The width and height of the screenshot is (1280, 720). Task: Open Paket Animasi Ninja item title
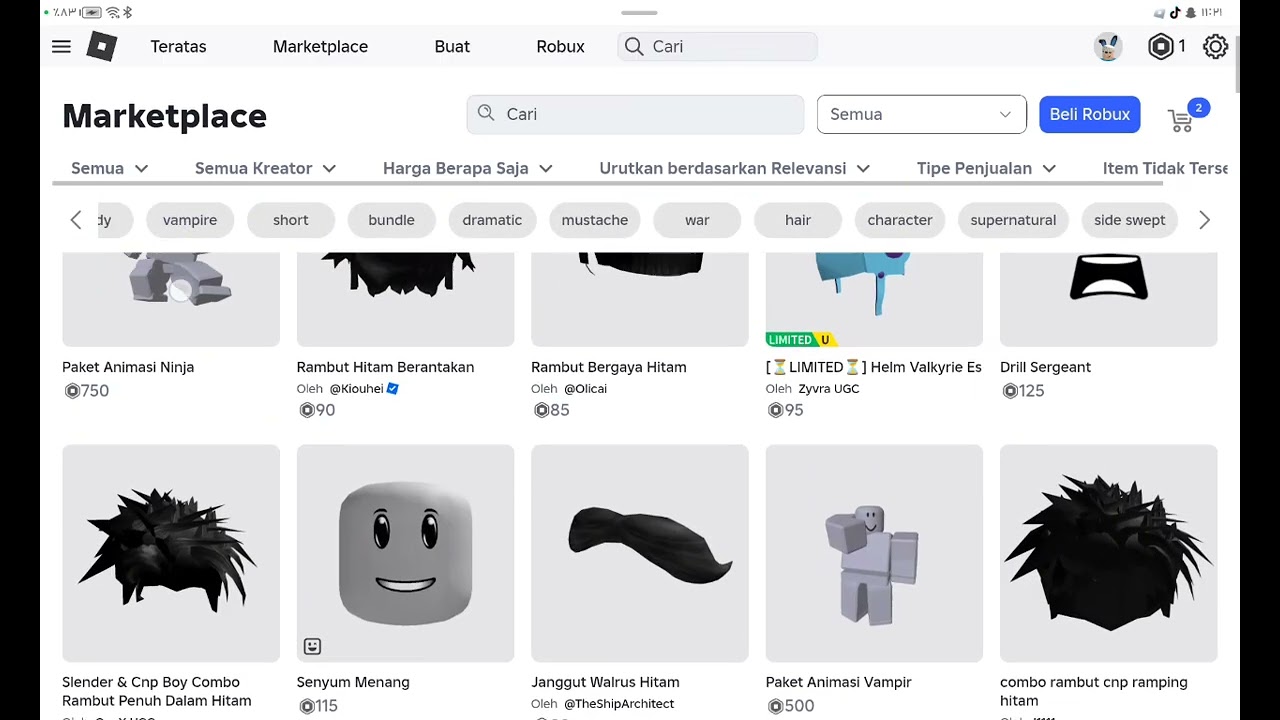(128, 367)
